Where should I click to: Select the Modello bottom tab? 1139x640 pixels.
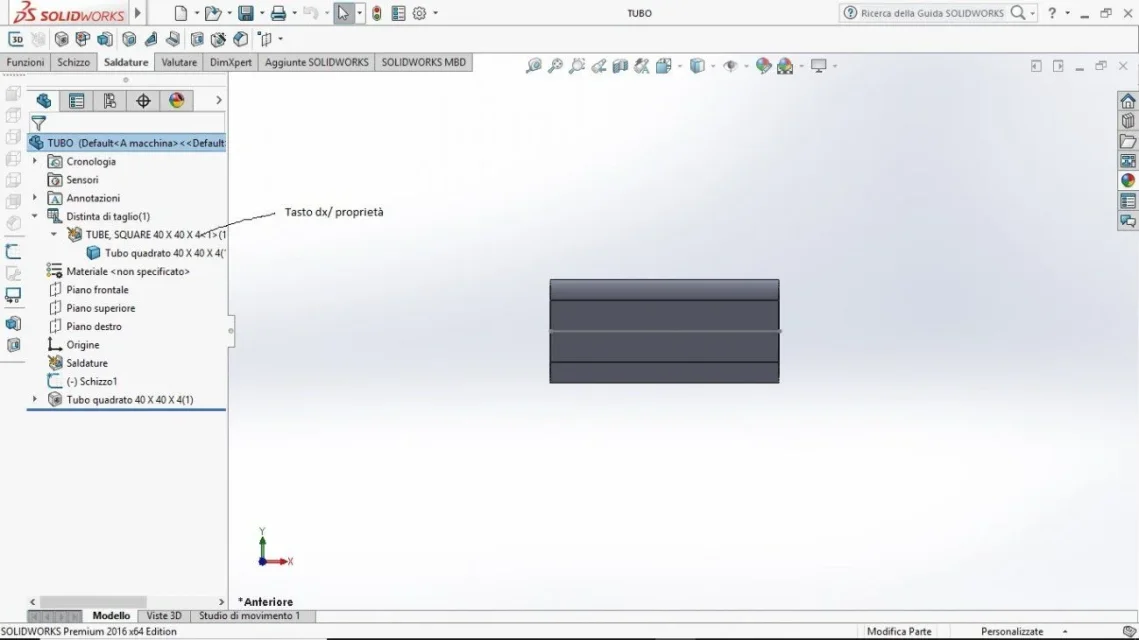(111, 615)
